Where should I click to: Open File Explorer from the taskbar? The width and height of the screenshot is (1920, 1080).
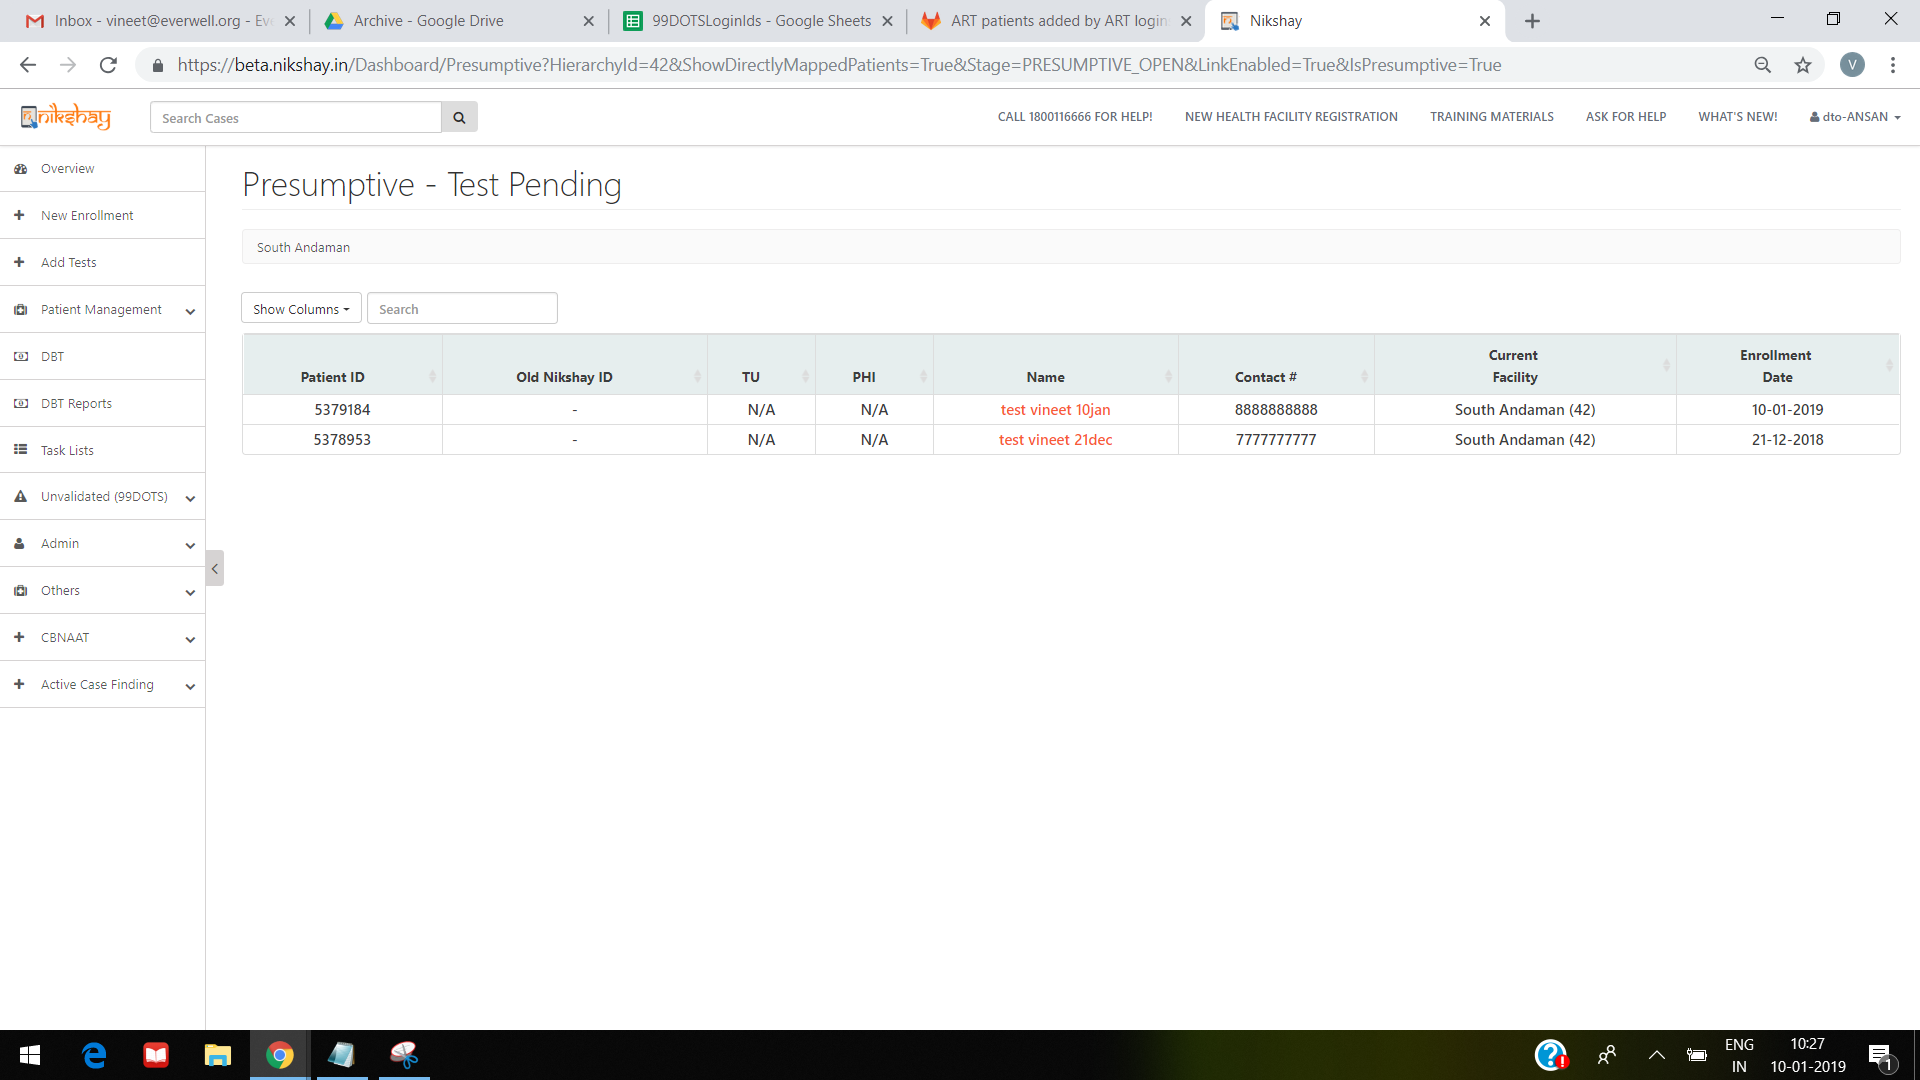[217, 1055]
